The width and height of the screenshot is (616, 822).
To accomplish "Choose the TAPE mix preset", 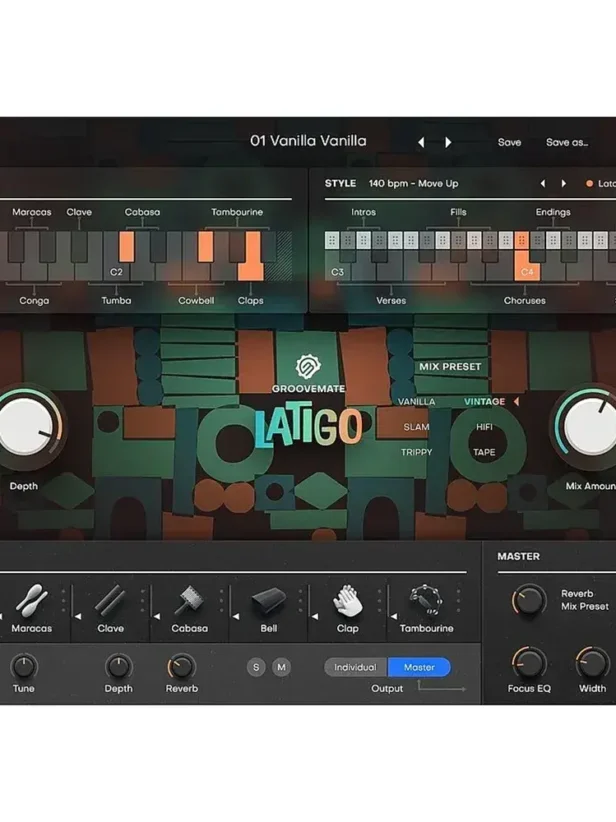I will (x=484, y=452).
